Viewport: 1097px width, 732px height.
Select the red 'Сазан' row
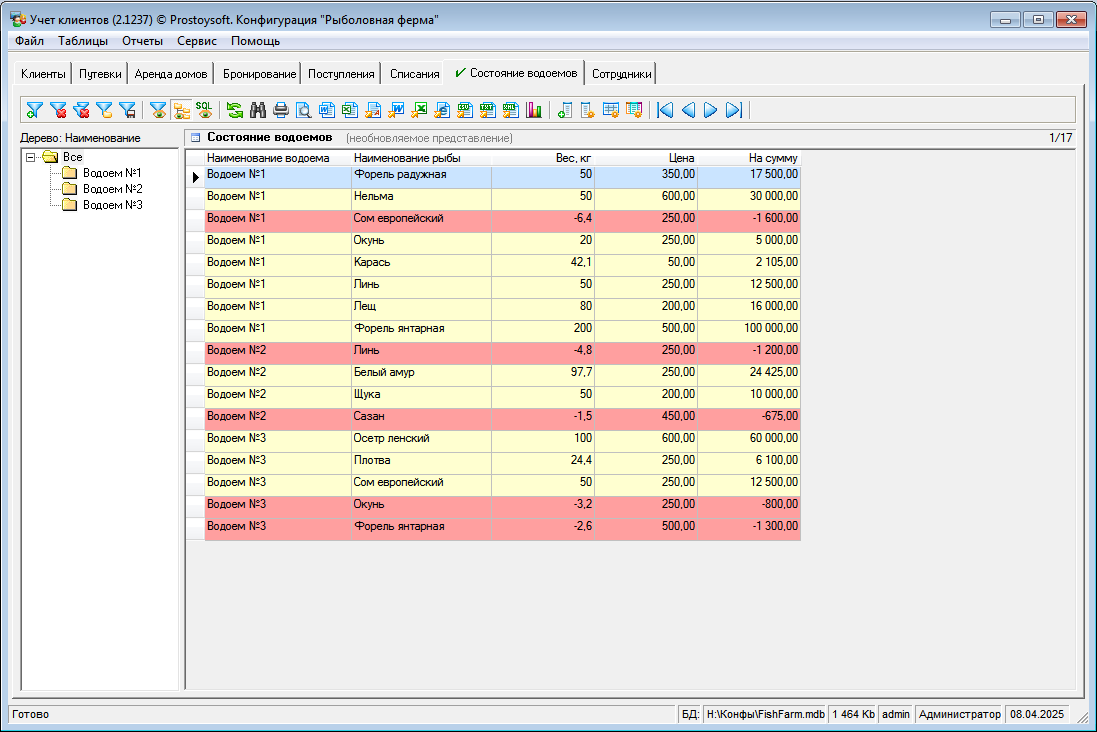point(420,416)
